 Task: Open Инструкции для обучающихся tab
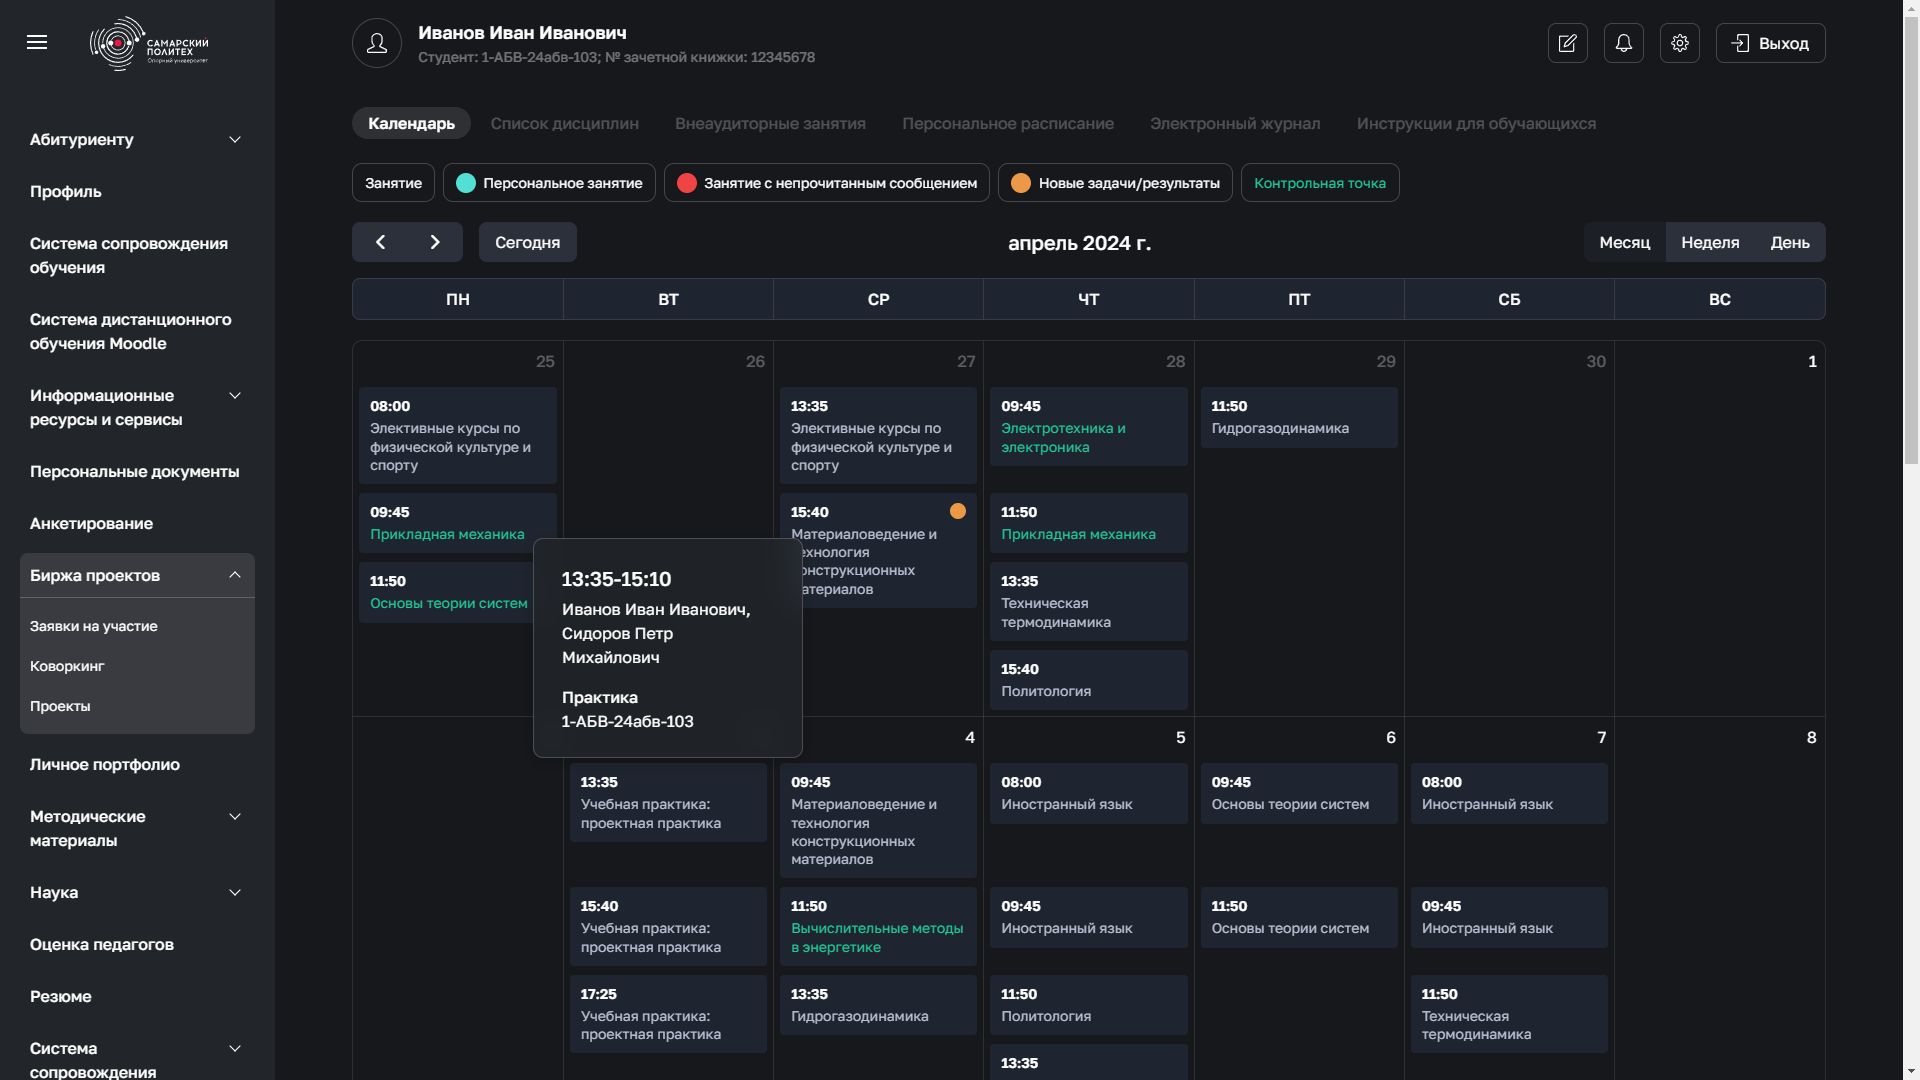pos(1476,123)
